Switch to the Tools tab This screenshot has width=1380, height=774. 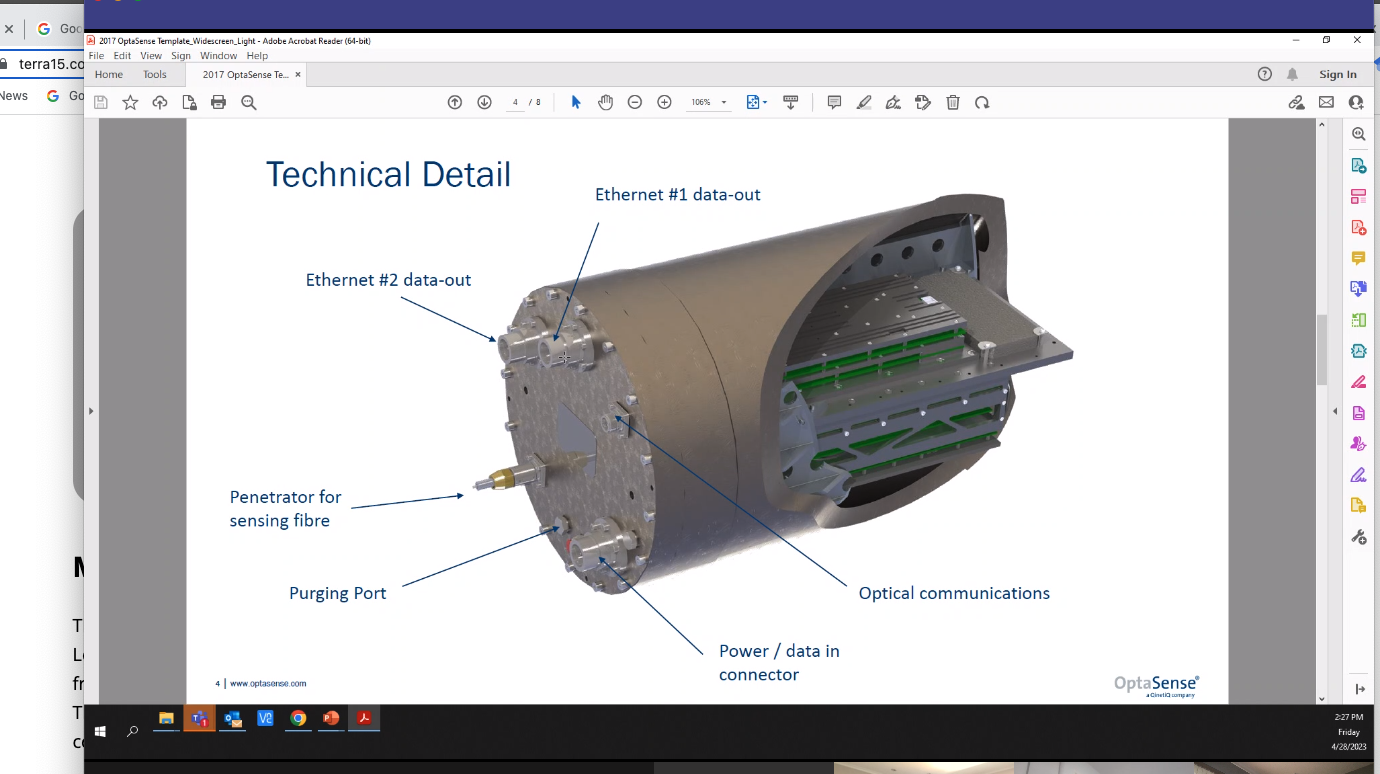155,74
